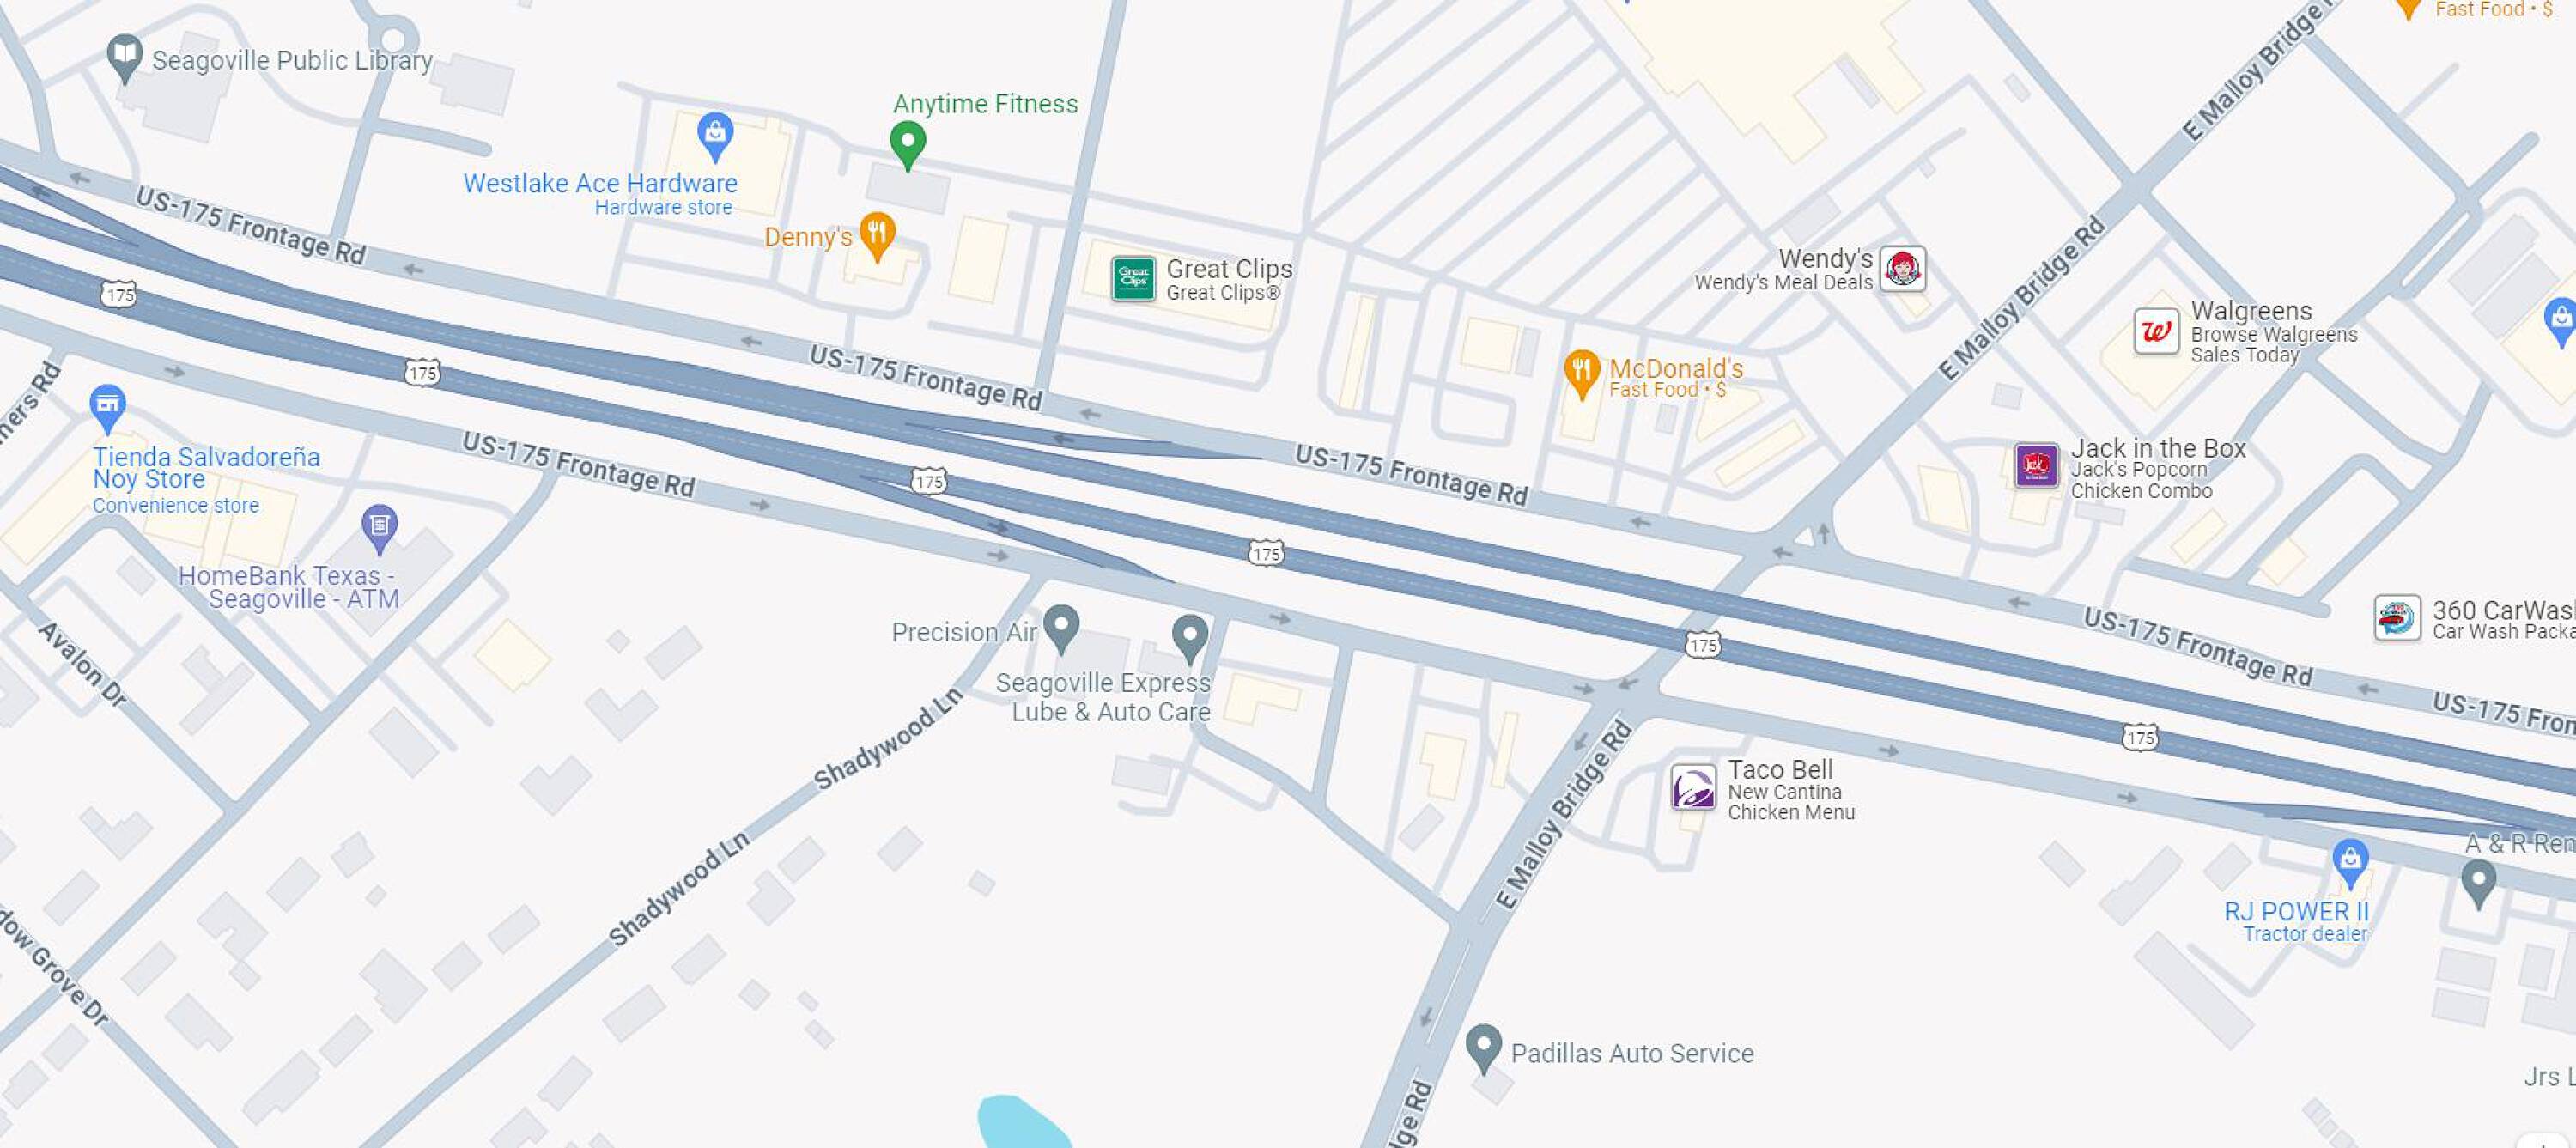Open the HomeBank Texas ATM pin
The width and height of the screenshot is (2576, 1148).
(379, 529)
